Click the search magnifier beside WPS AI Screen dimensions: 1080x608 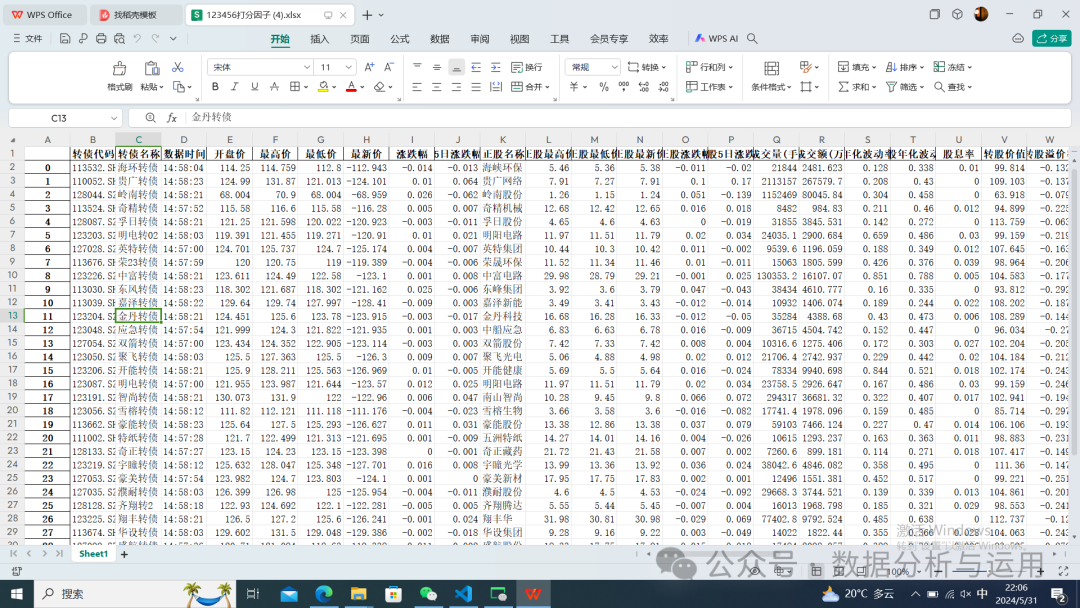click(752, 39)
